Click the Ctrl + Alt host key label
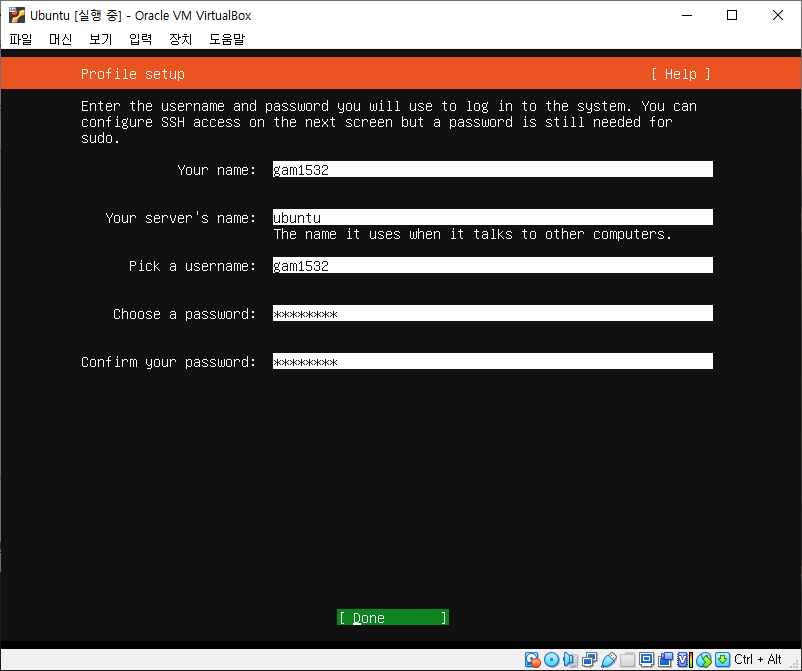 758,659
